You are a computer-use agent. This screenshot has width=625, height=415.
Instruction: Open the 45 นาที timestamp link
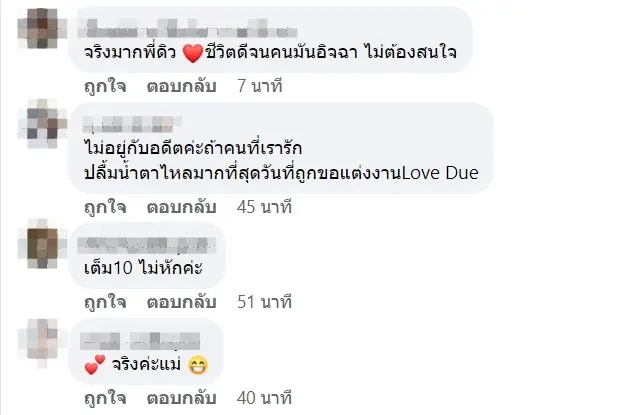click(x=262, y=209)
